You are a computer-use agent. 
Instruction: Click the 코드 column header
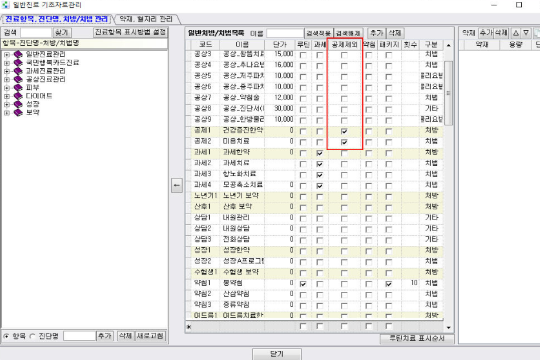[x=205, y=44]
